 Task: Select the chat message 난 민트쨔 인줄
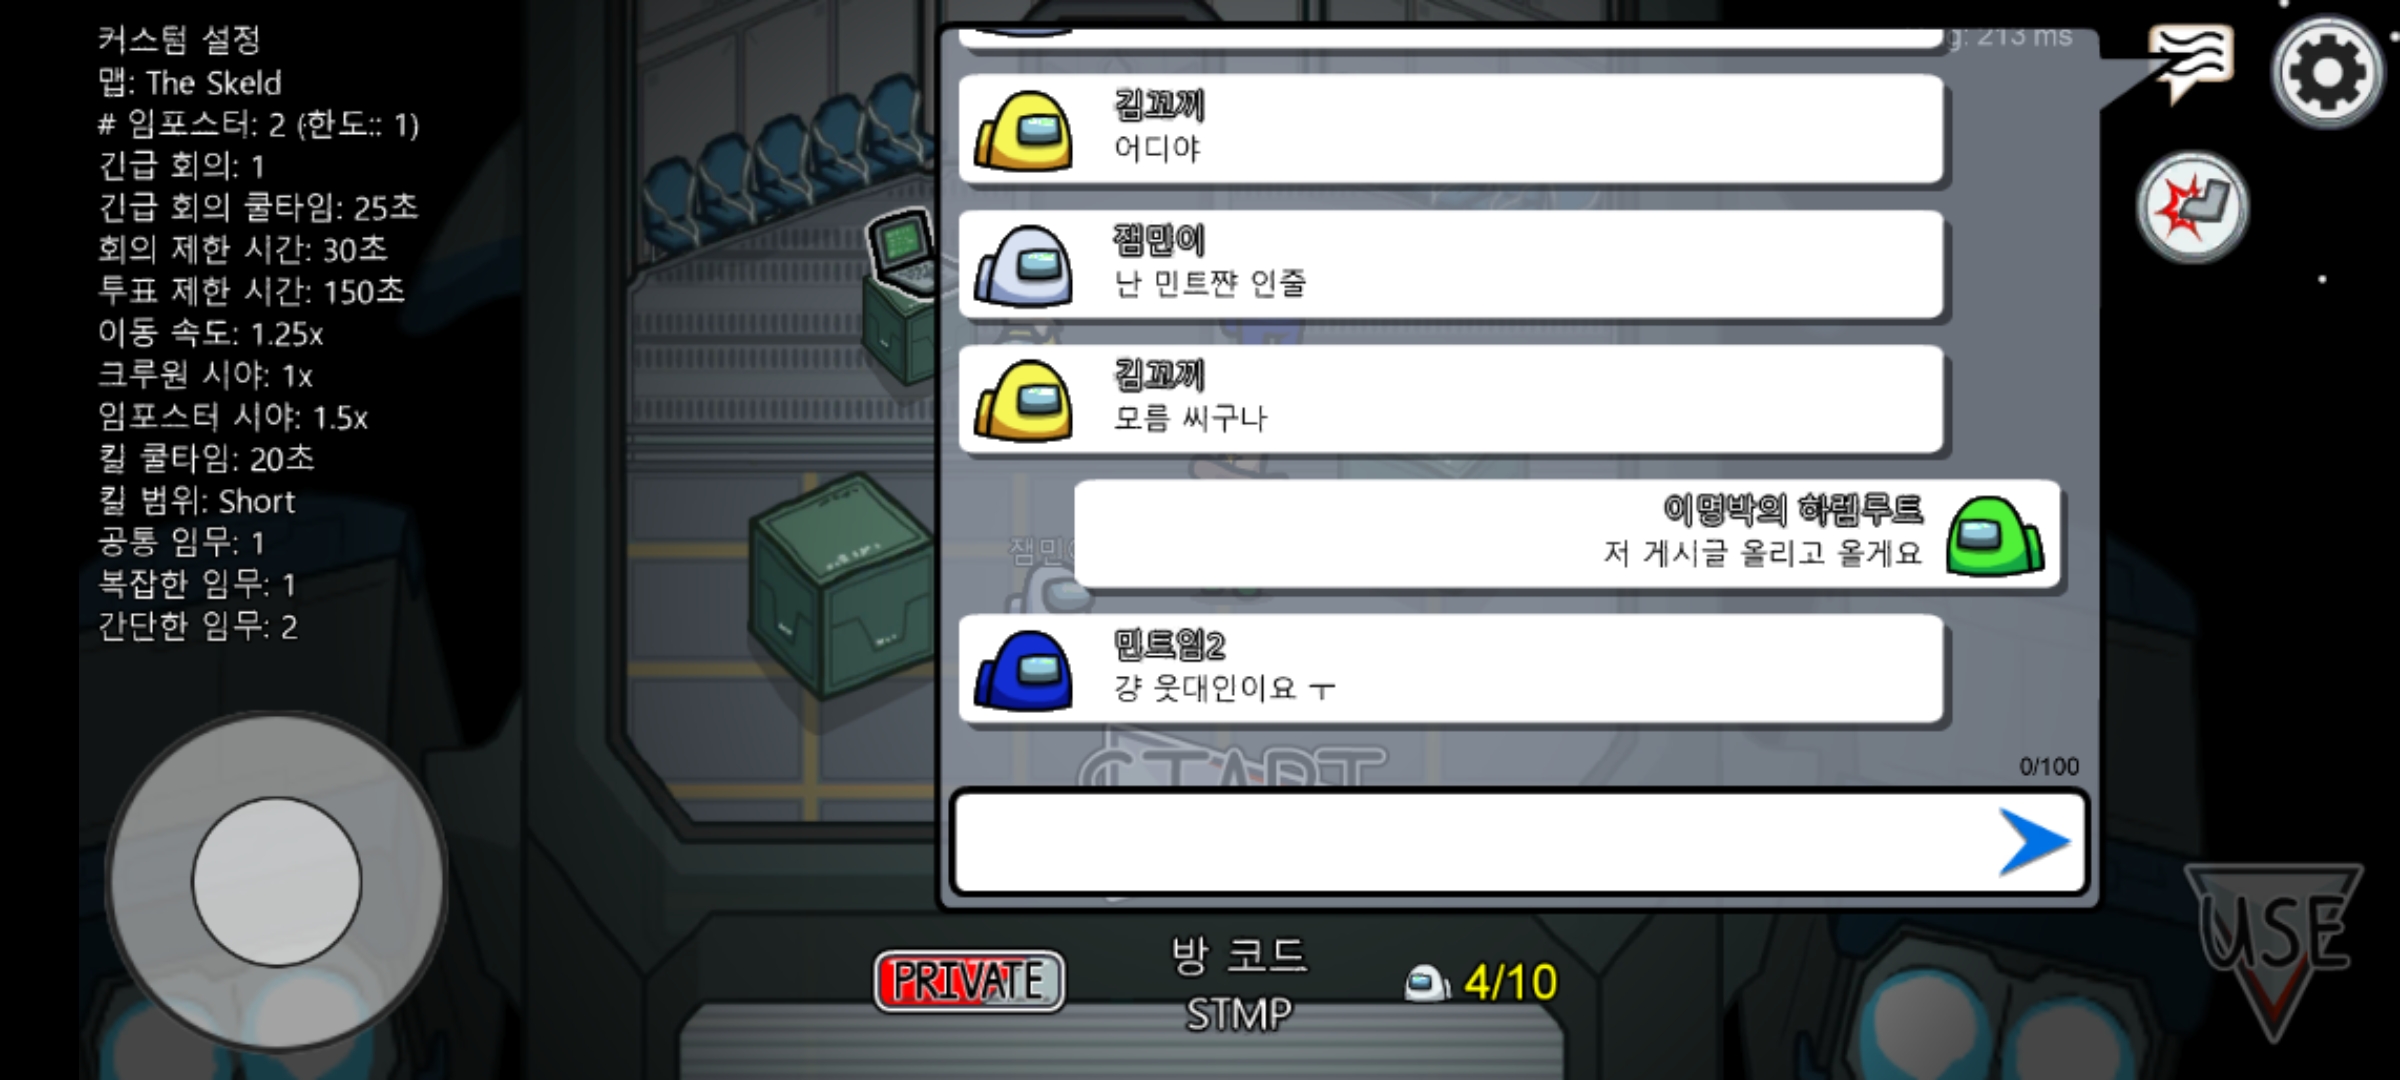[1450, 265]
